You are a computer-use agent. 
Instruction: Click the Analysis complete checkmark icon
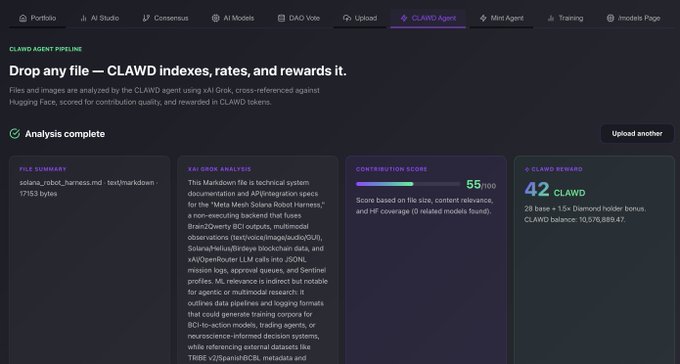[x=15, y=134]
